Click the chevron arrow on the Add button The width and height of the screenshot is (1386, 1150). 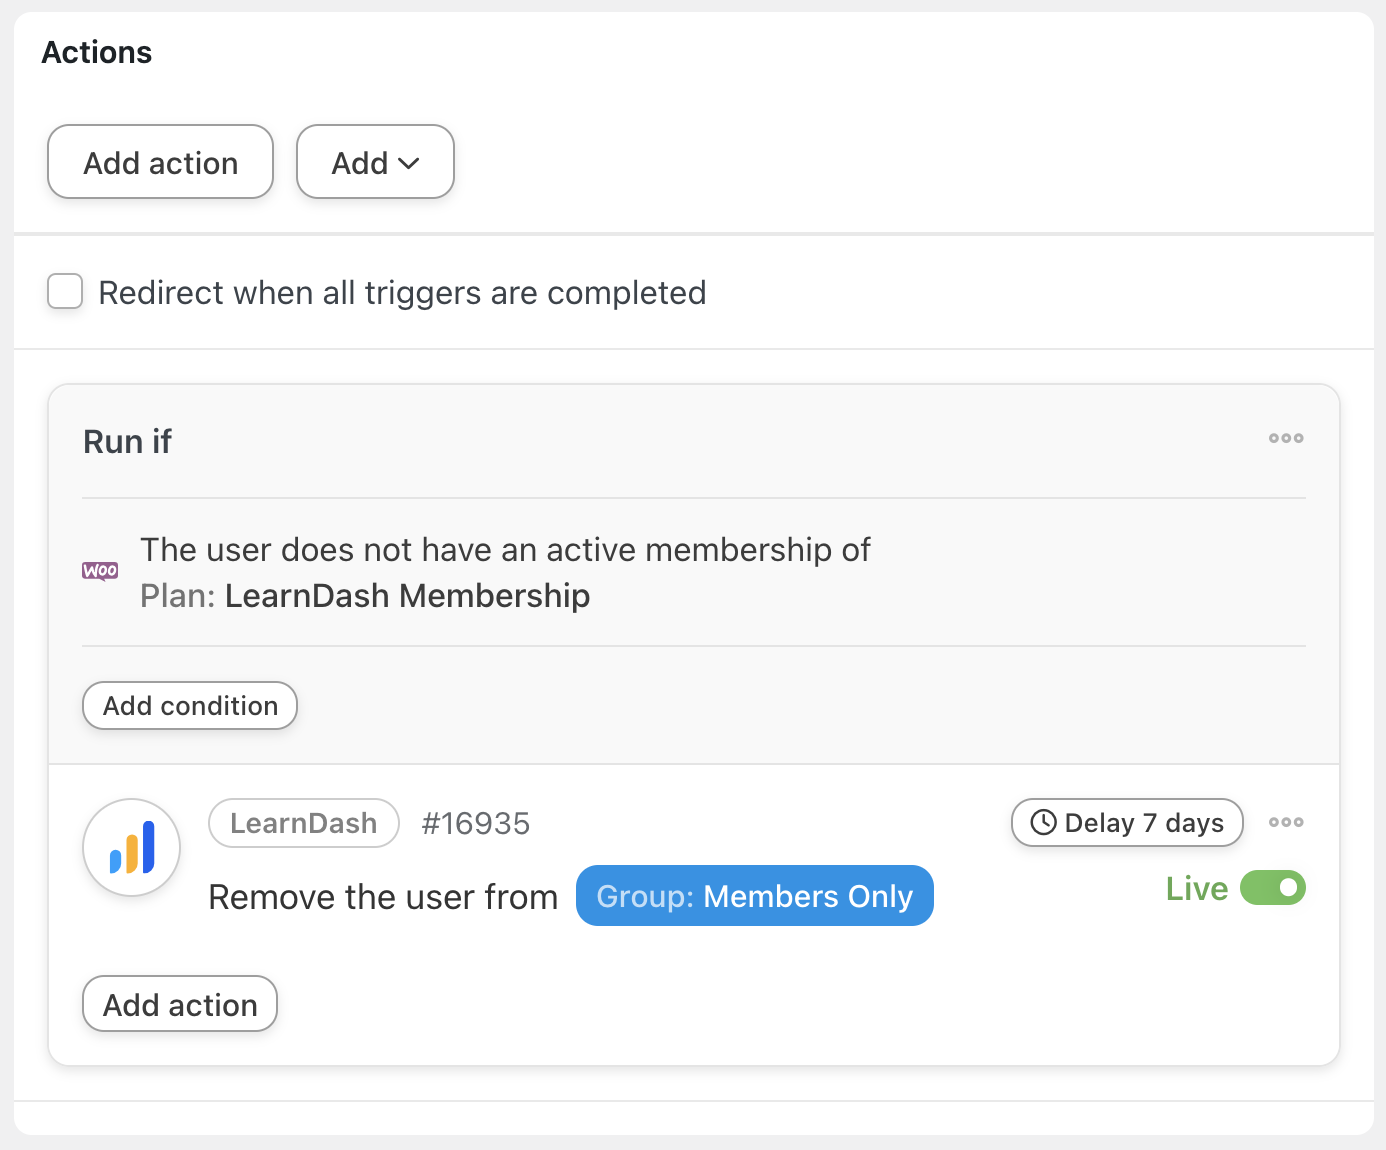(x=409, y=163)
